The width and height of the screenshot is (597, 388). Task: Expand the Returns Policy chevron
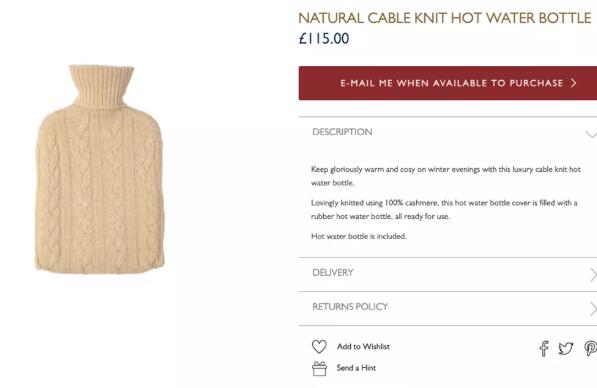tap(593, 309)
